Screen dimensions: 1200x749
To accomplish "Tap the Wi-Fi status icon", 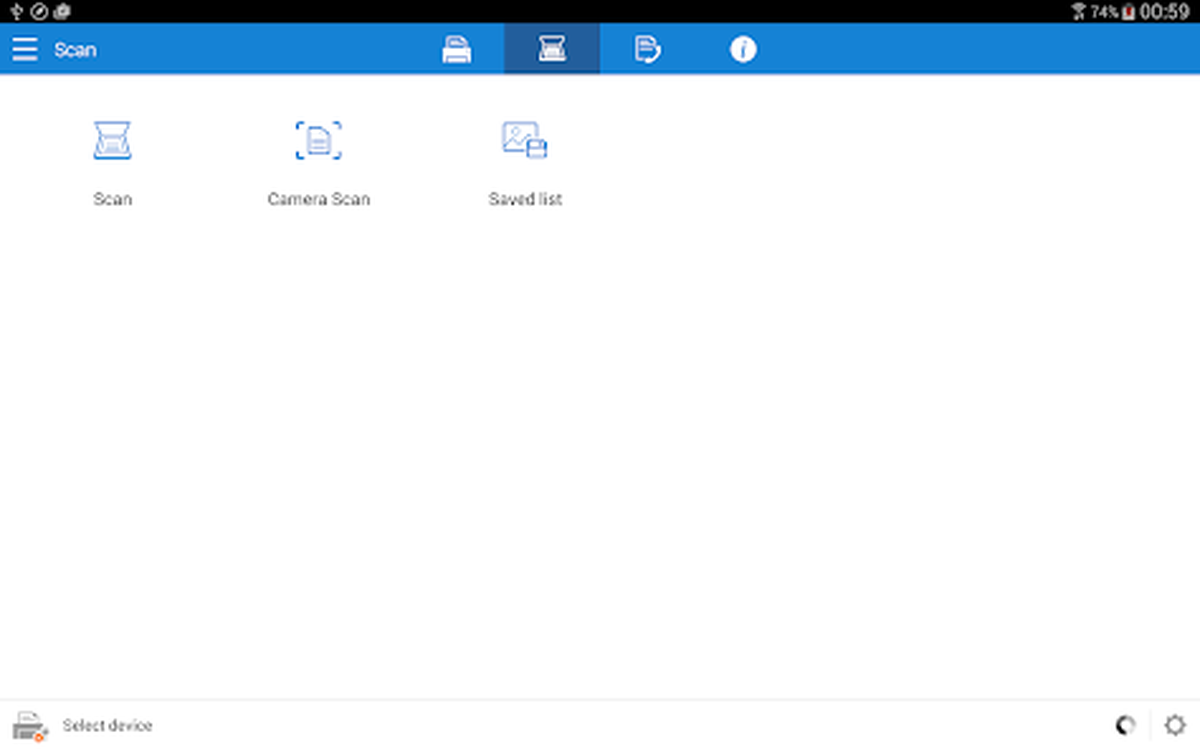I will (x=1079, y=12).
